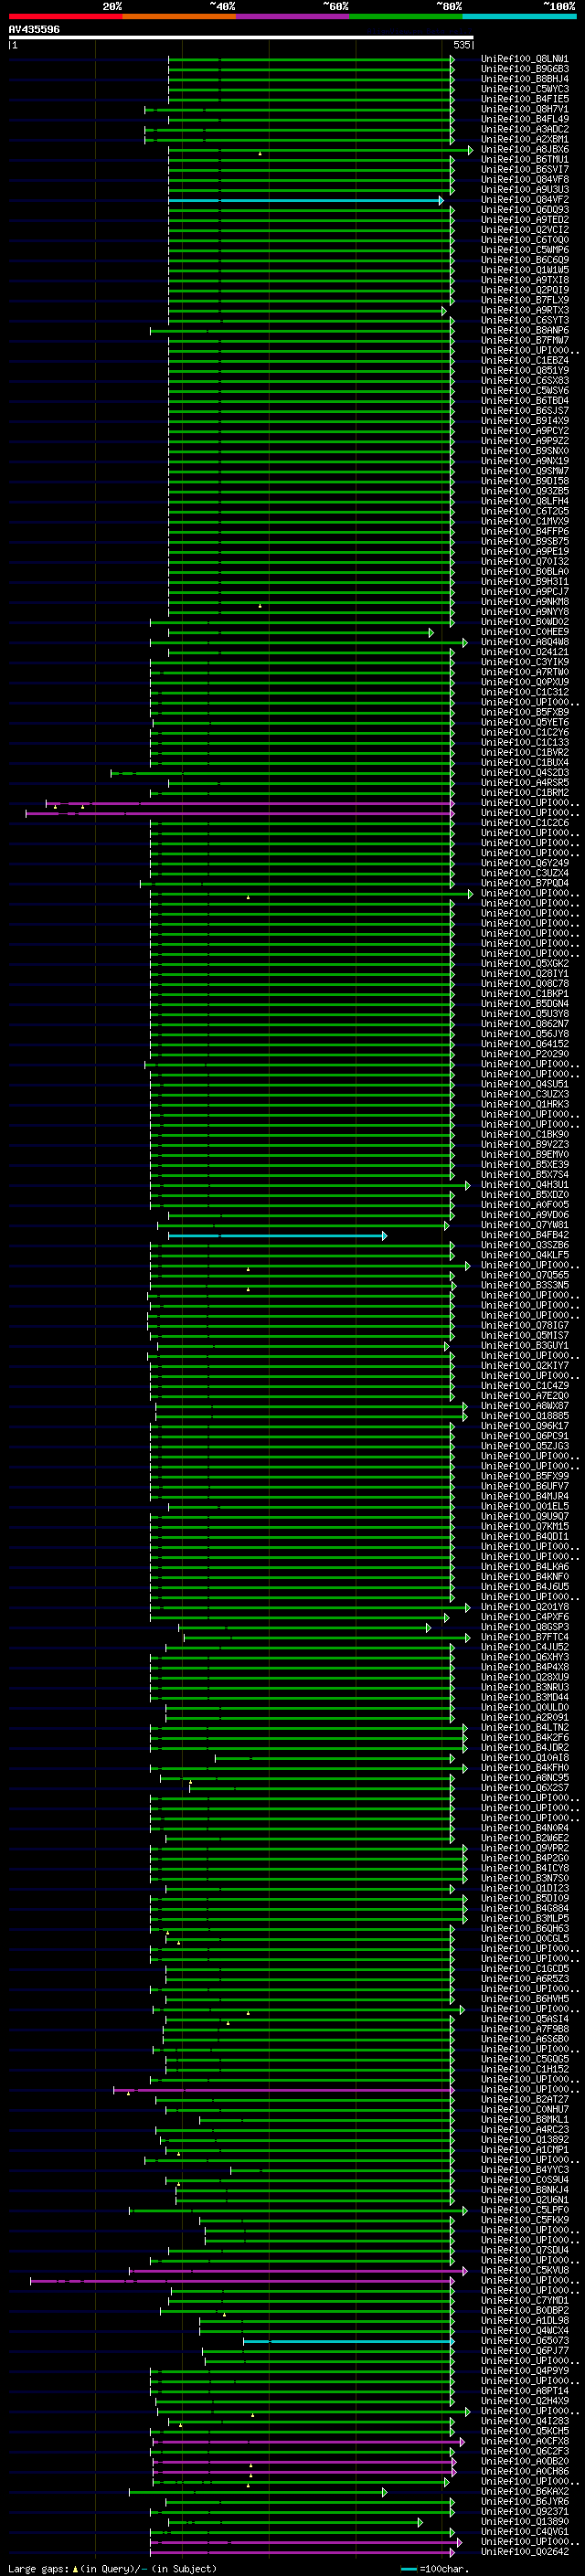Image resolution: width=585 pixels, height=2576 pixels.
Task: Select the UniRef100_Q7Q565 entry
Action: tap(525, 1276)
